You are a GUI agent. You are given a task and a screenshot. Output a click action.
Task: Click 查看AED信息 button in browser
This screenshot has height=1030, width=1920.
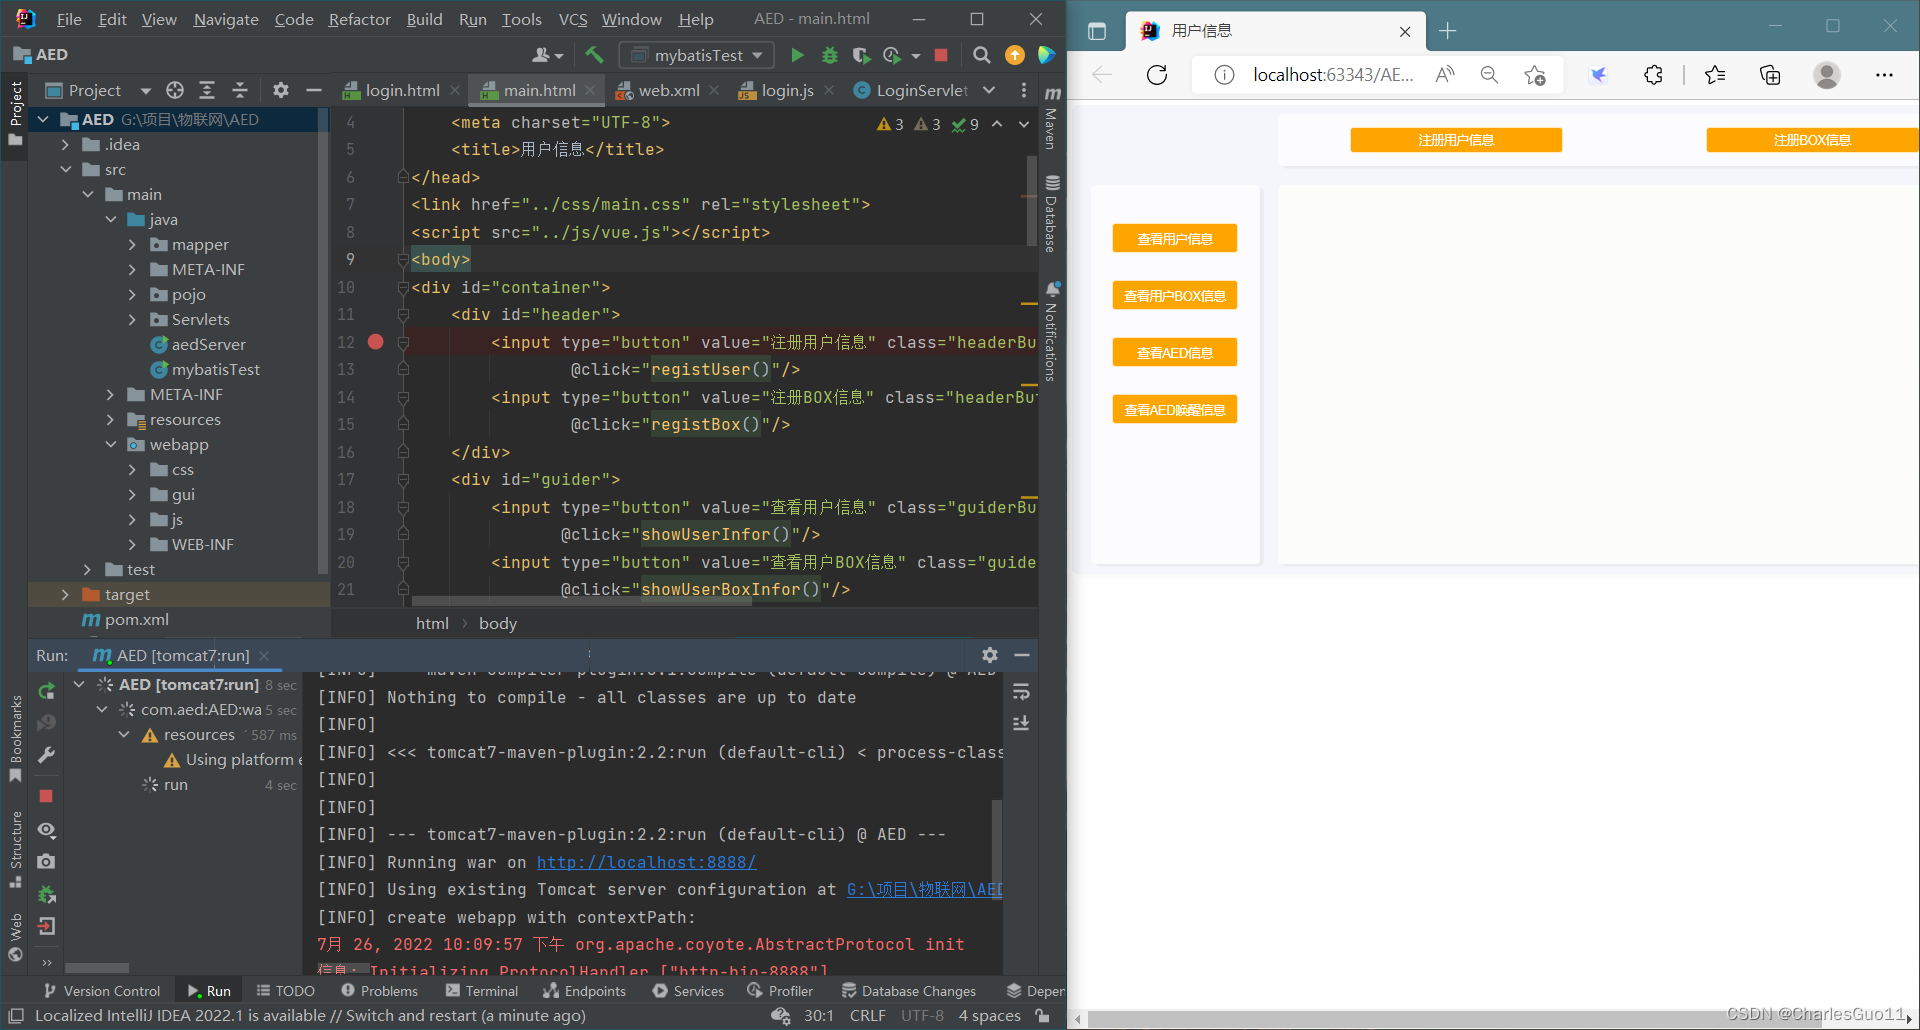(1175, 352)
